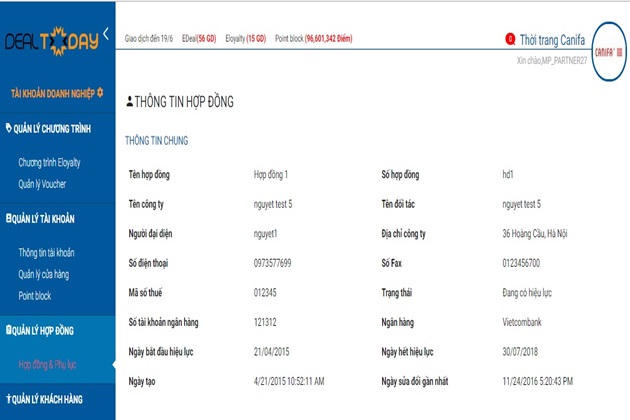The height and width of the screenshot is (420, 630).
Task: Click the tag icon of Quản lý chương trình
Action: tap(9, 128)
